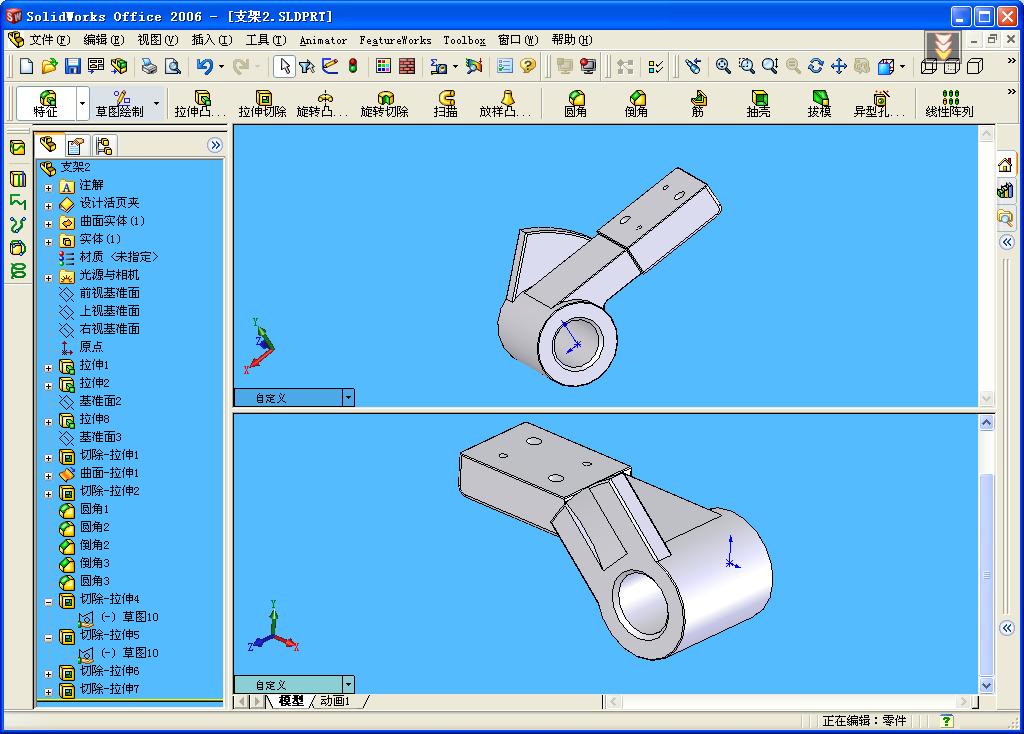Click the Shell (抽壳) tool
The height and width of the screenshot is (734, 1024).
pos(758,104)
